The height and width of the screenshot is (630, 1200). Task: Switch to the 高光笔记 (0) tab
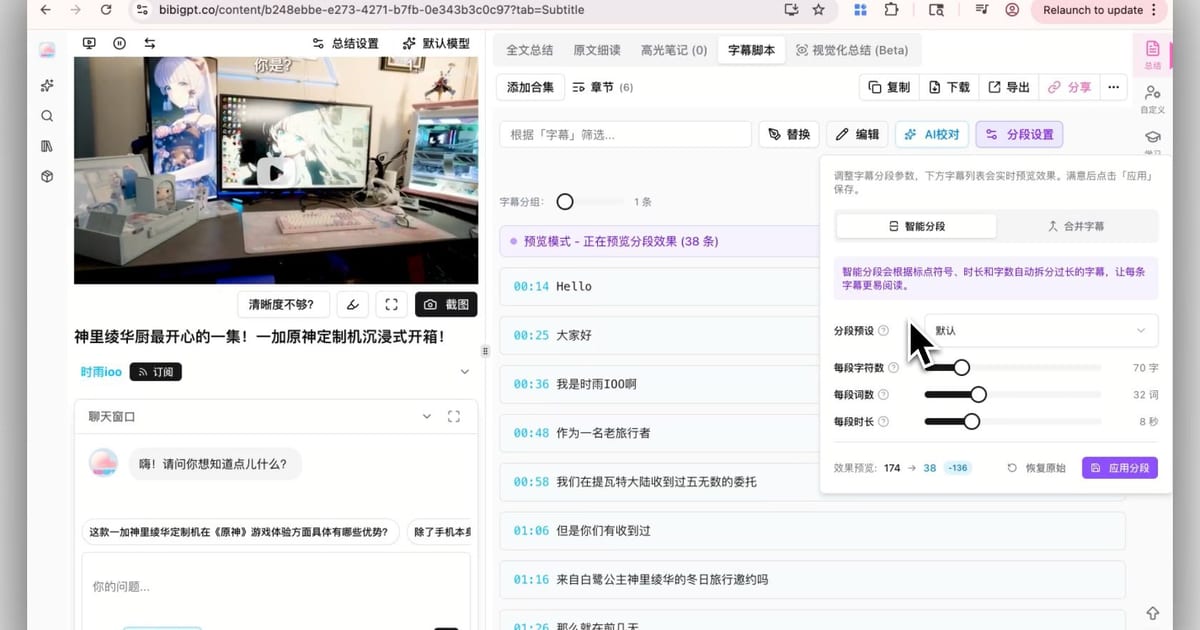pos(674,50)
